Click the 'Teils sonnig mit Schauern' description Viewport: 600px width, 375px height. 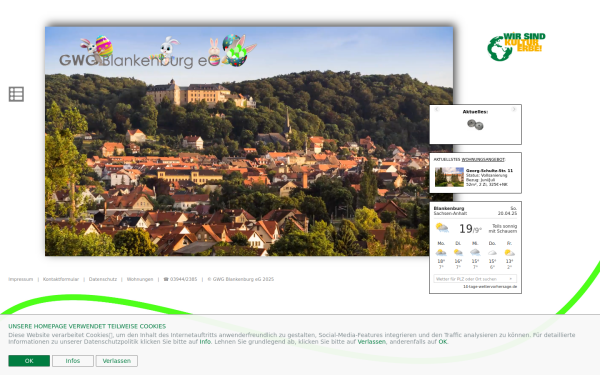tap(503, 228)
